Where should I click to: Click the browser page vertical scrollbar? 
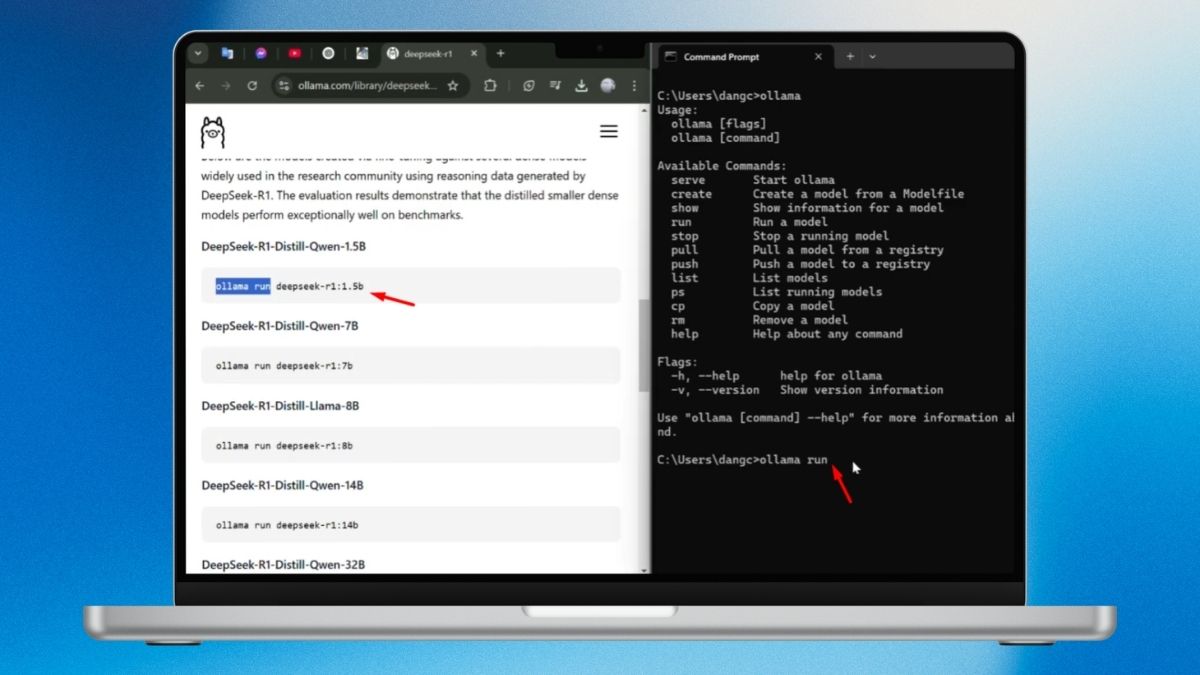[x=644, y=345]
